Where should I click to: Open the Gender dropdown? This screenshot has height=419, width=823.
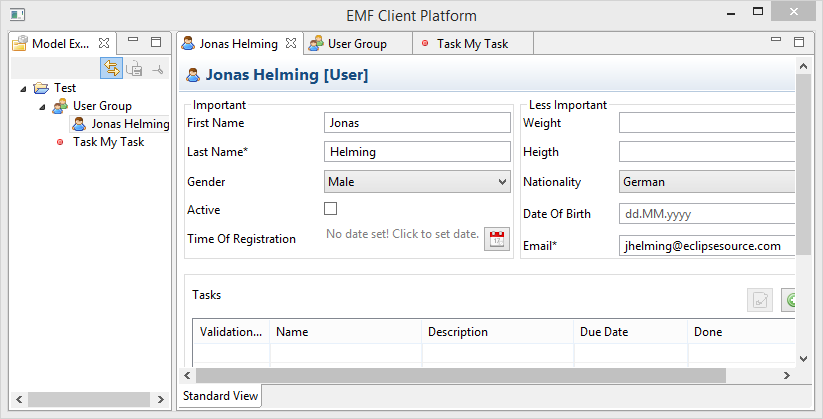(x=417, y=182)
